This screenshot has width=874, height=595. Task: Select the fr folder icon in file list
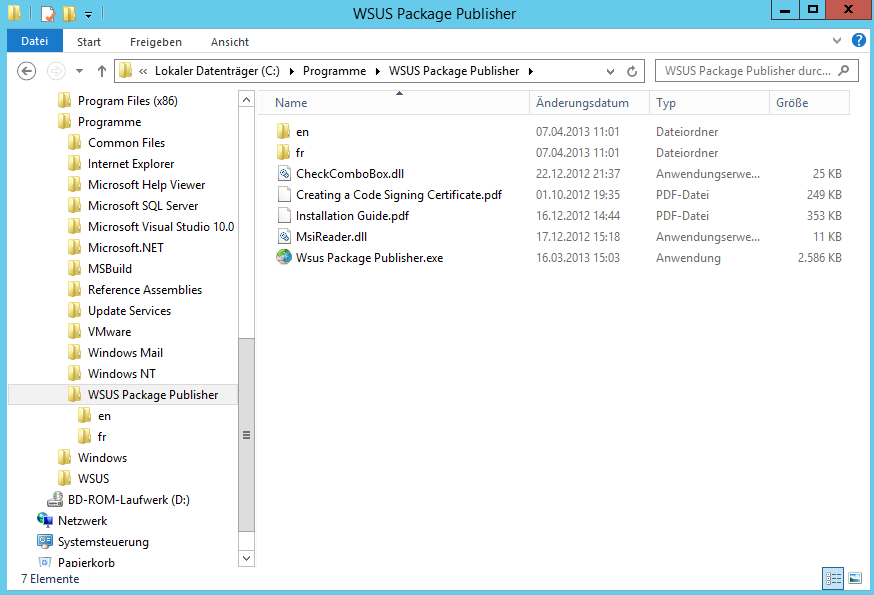point(284,152)
